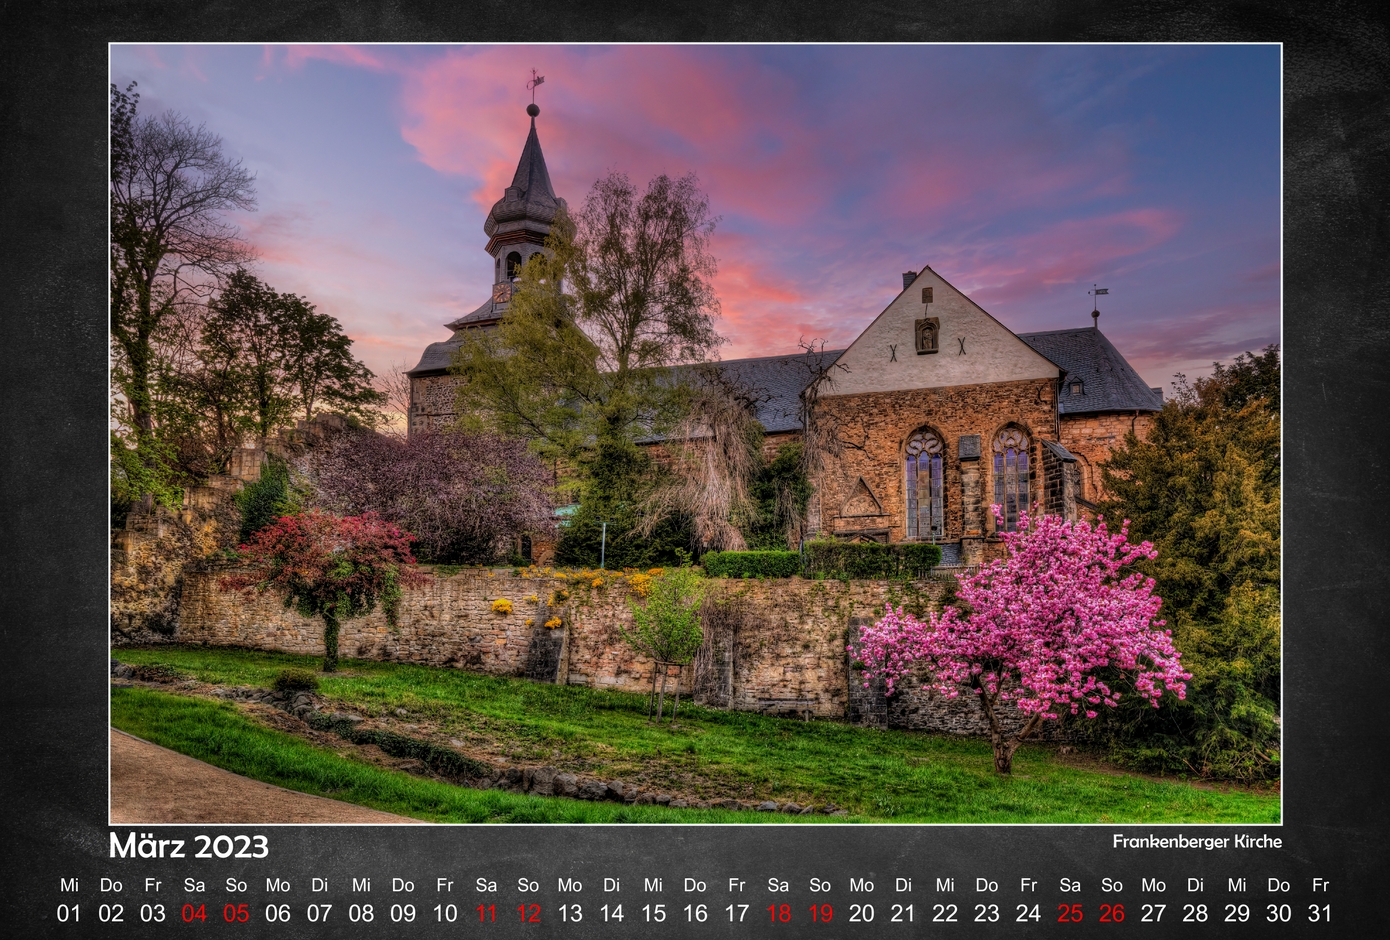The image size is (1390, 940).
Task: Click the Frankenberger Kirche caption text
Action: 1197,842
